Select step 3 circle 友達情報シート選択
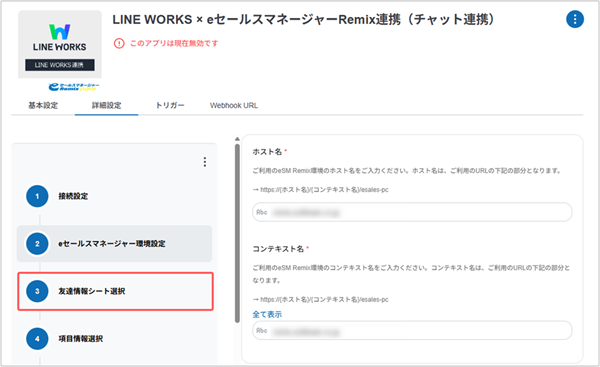 click(x=37, y=291)
